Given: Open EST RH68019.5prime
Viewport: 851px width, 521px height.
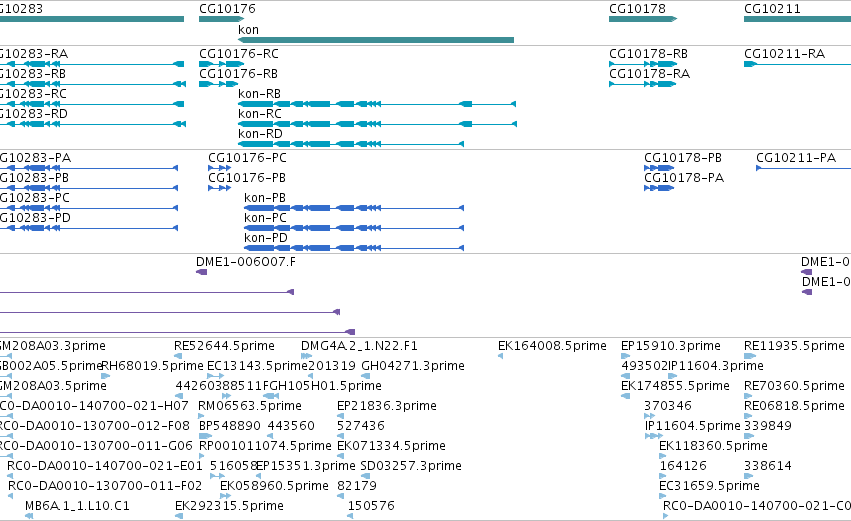Looking at the screenshot, I should 153,366.
